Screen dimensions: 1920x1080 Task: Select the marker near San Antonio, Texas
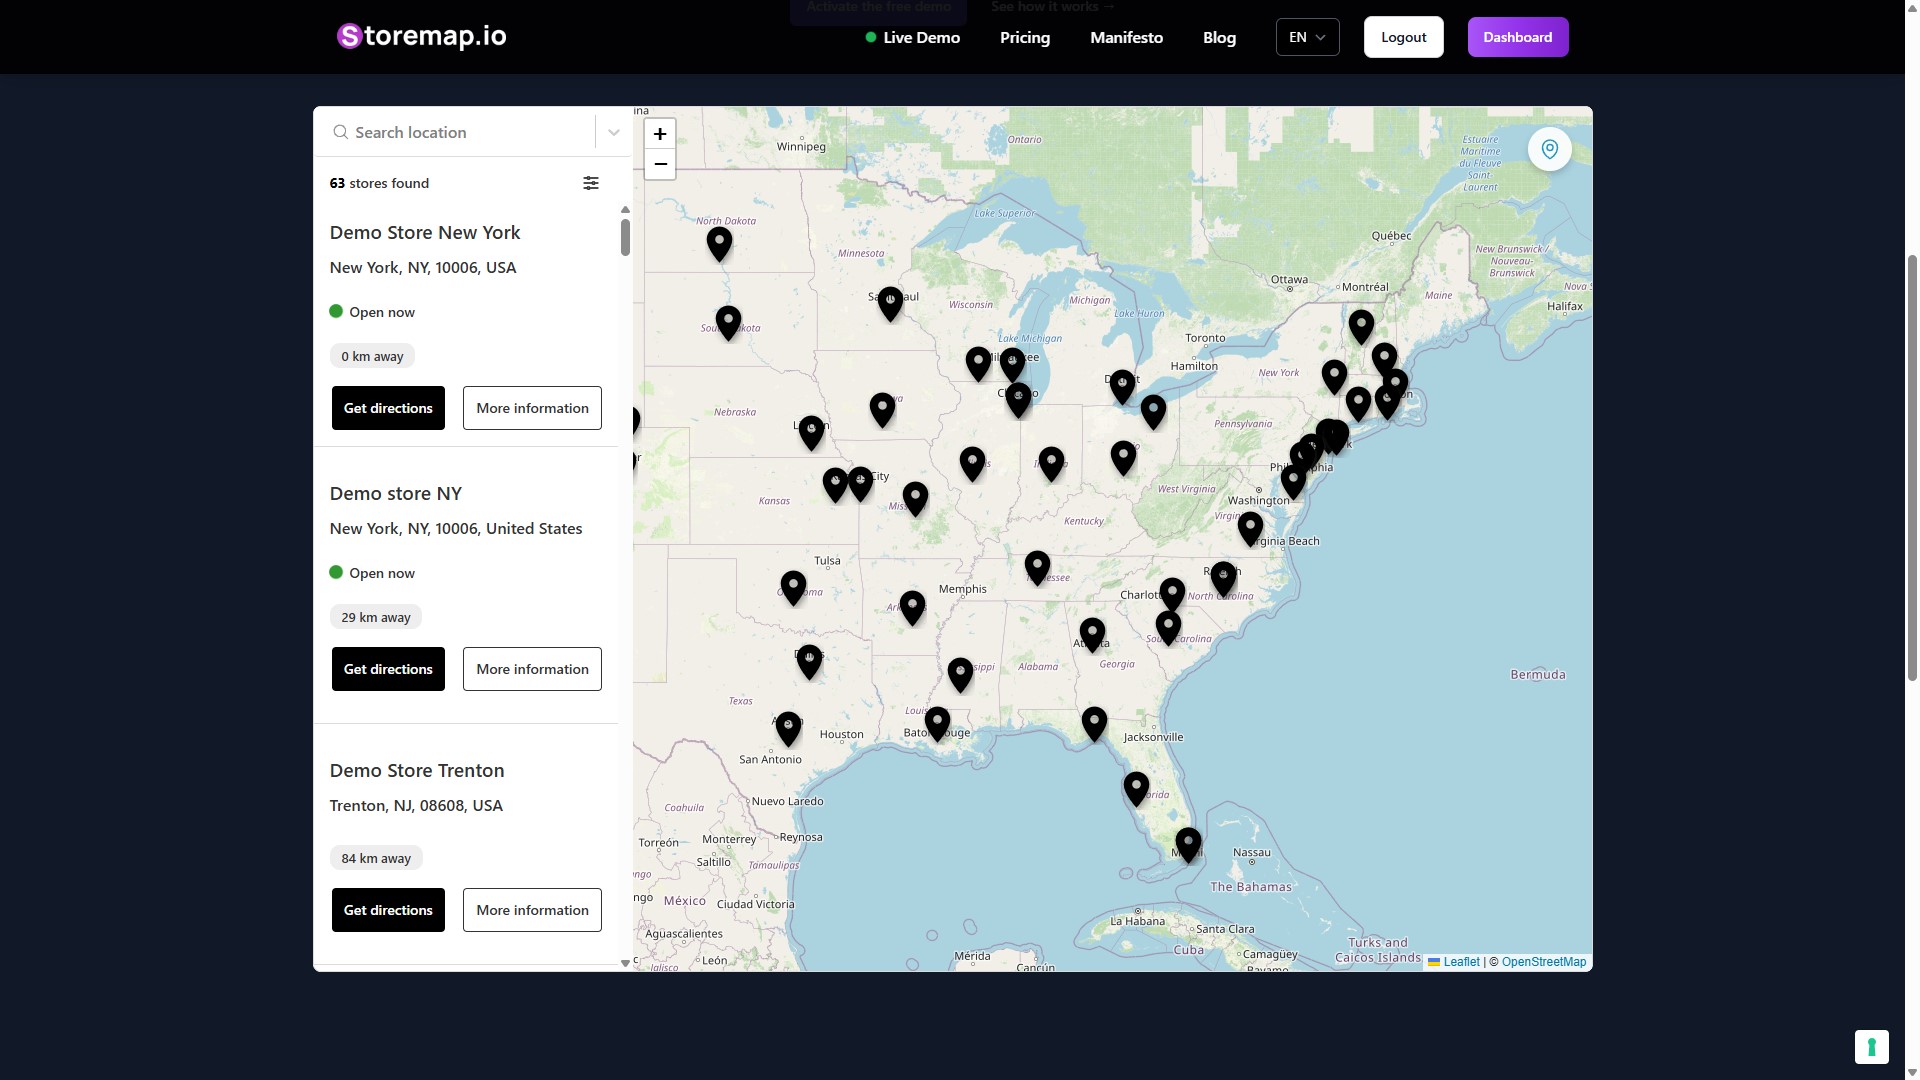tap(788, 727)
